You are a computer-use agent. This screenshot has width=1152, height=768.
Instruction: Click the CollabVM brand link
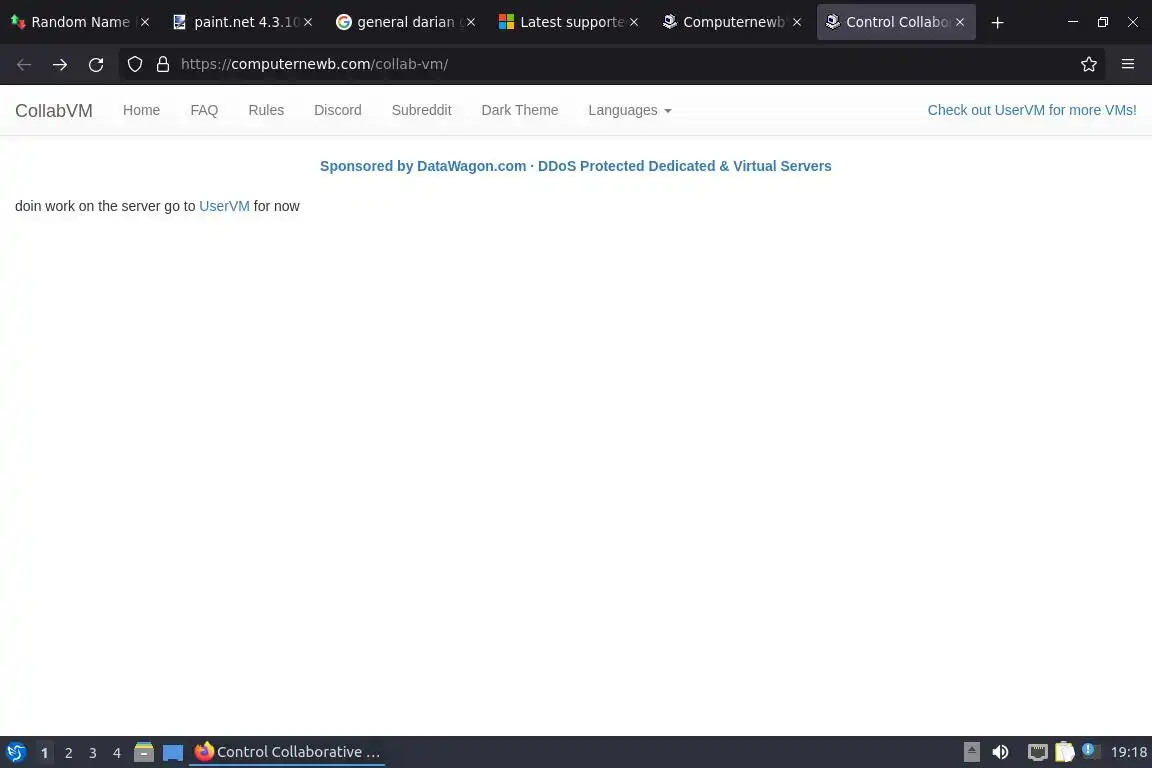click(x=54, y=111)
